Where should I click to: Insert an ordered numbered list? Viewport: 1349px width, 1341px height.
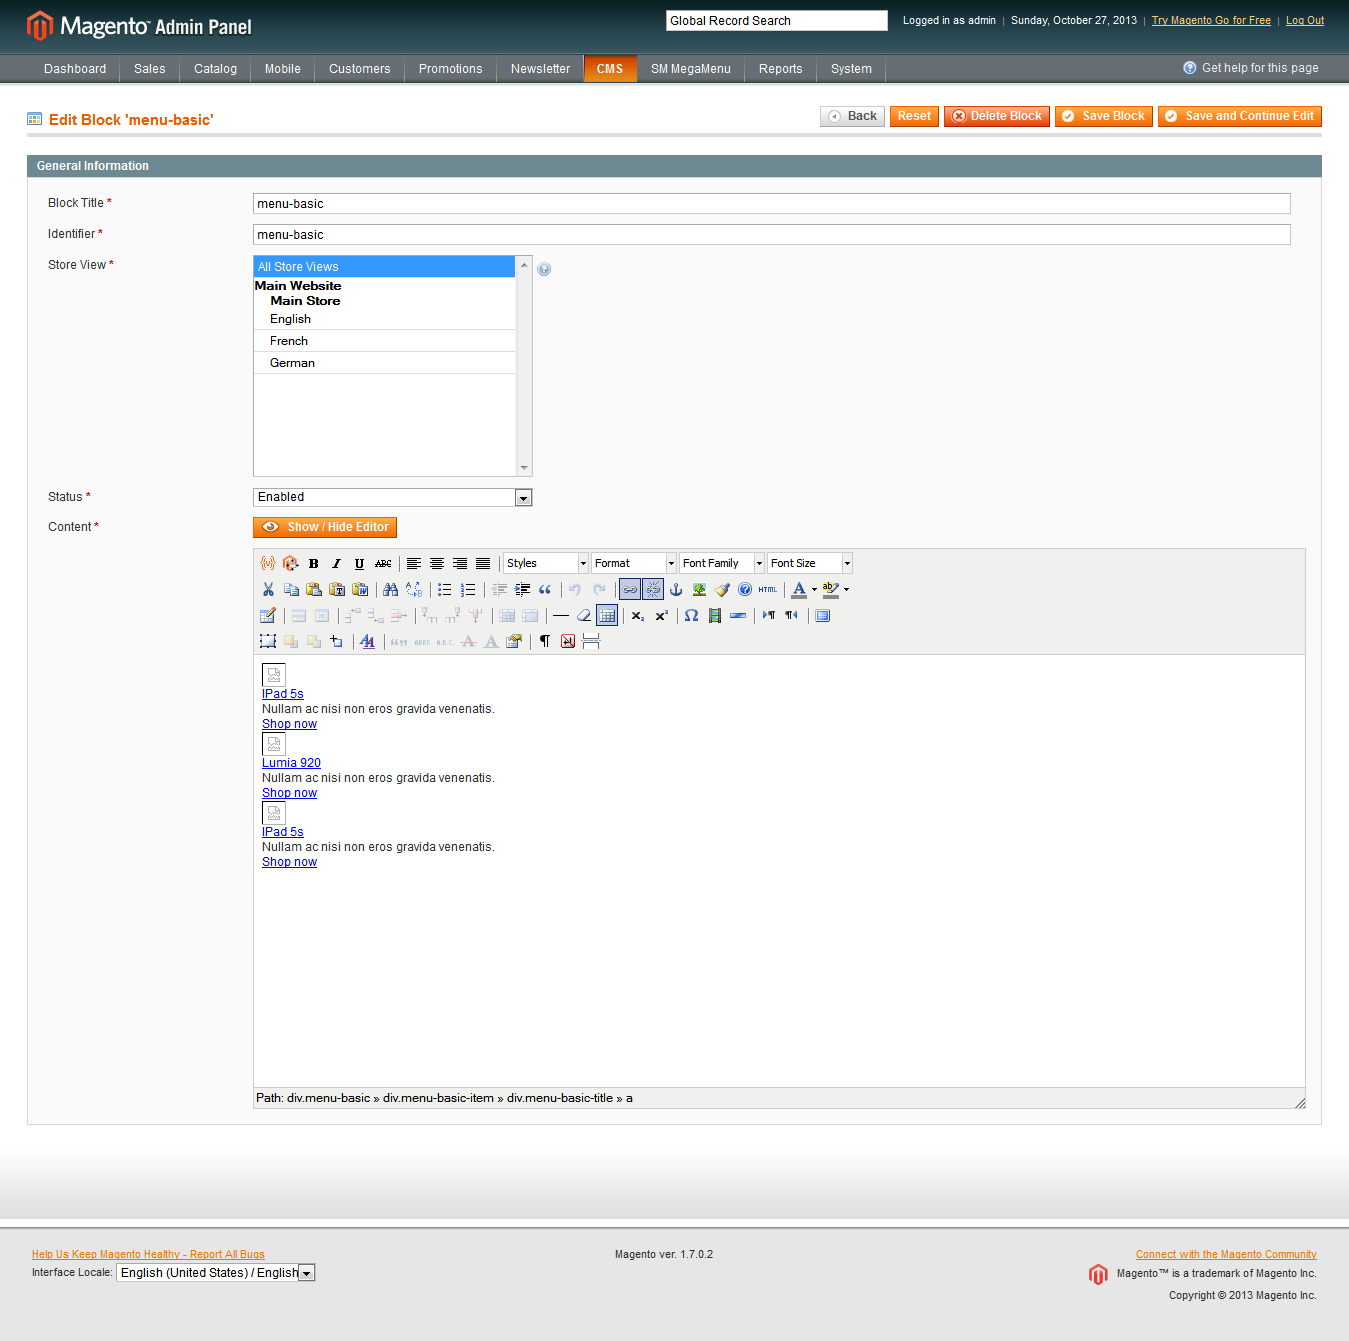tap(468, 590)
